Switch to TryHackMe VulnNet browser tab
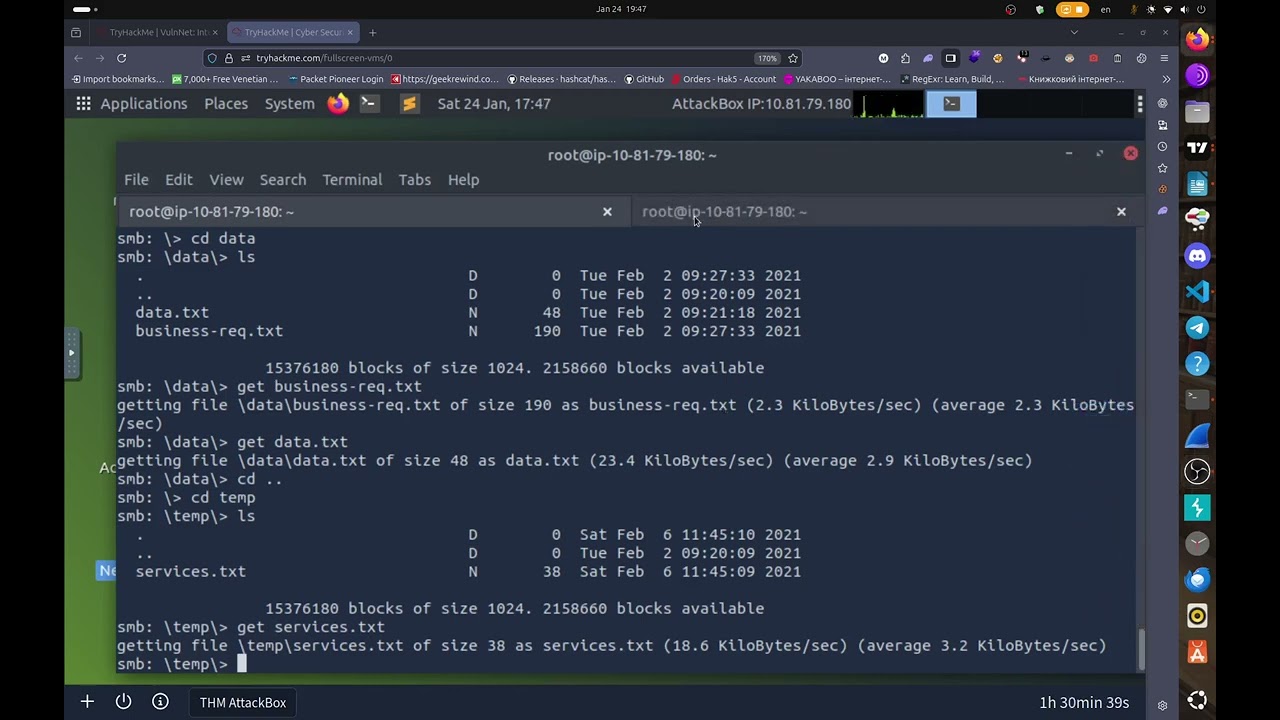Screen dimensions: 1280x720 click(x=157, y=32)
